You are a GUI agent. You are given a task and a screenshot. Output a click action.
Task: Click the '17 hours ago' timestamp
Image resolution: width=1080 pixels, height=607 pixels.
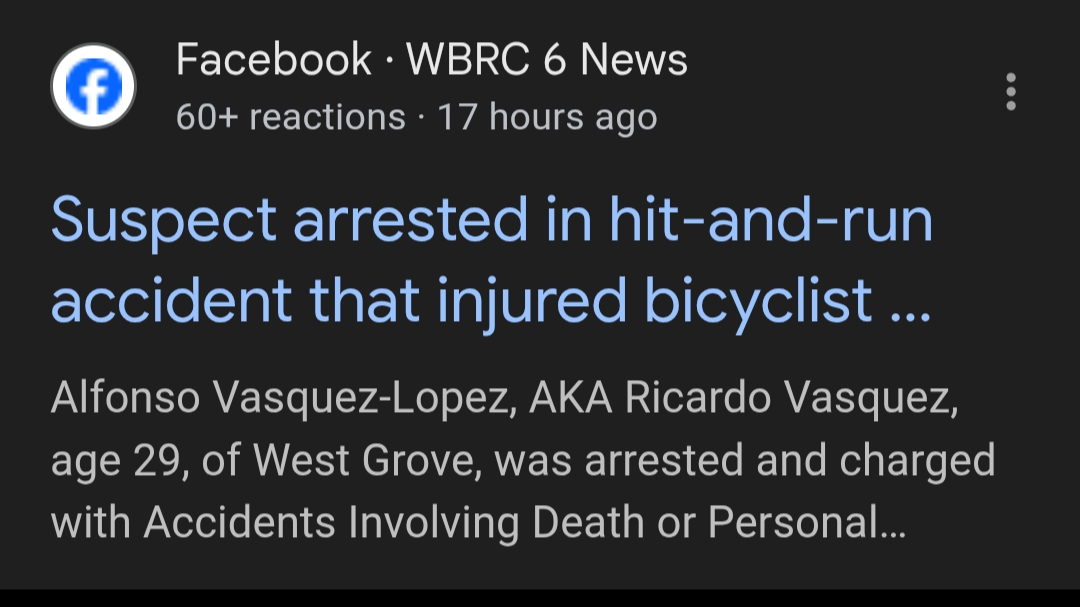click(x=547, y=118)
